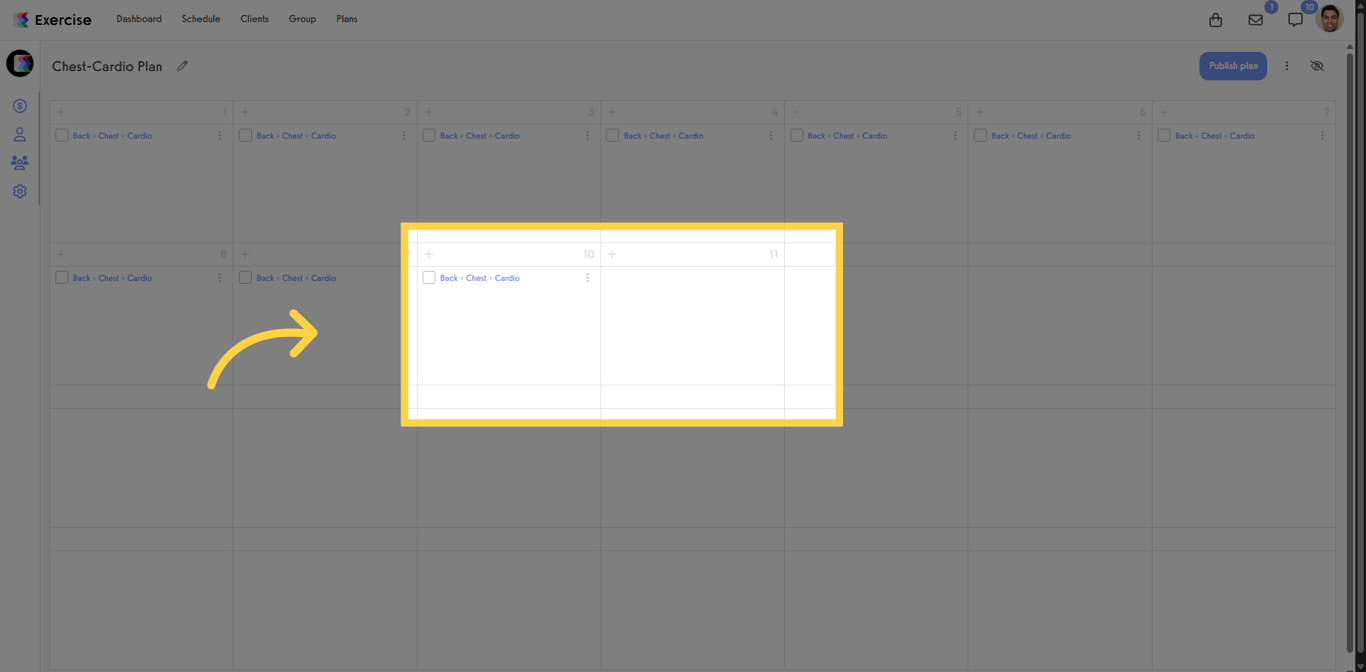Open the three-dot menu on day 3's workout
This screenshot has width=1366, height=672.
click(x=587, y=135)
